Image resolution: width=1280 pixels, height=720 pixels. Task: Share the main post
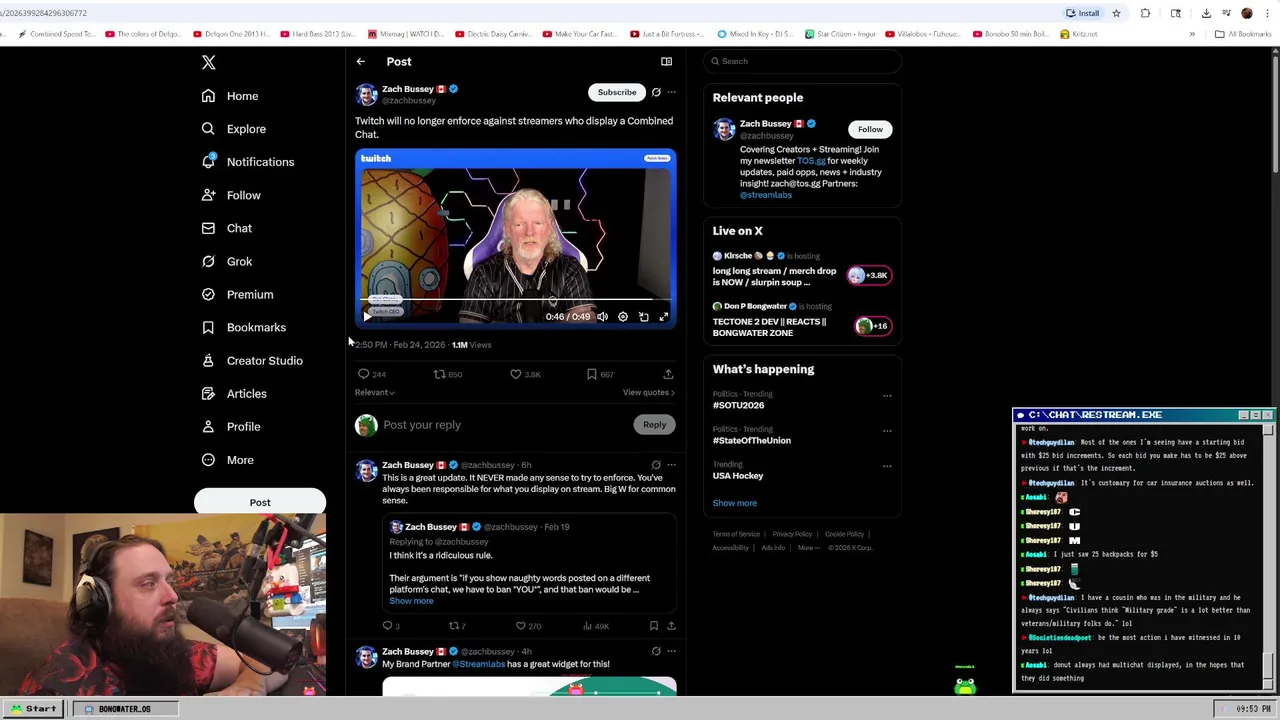coord(668,374)
